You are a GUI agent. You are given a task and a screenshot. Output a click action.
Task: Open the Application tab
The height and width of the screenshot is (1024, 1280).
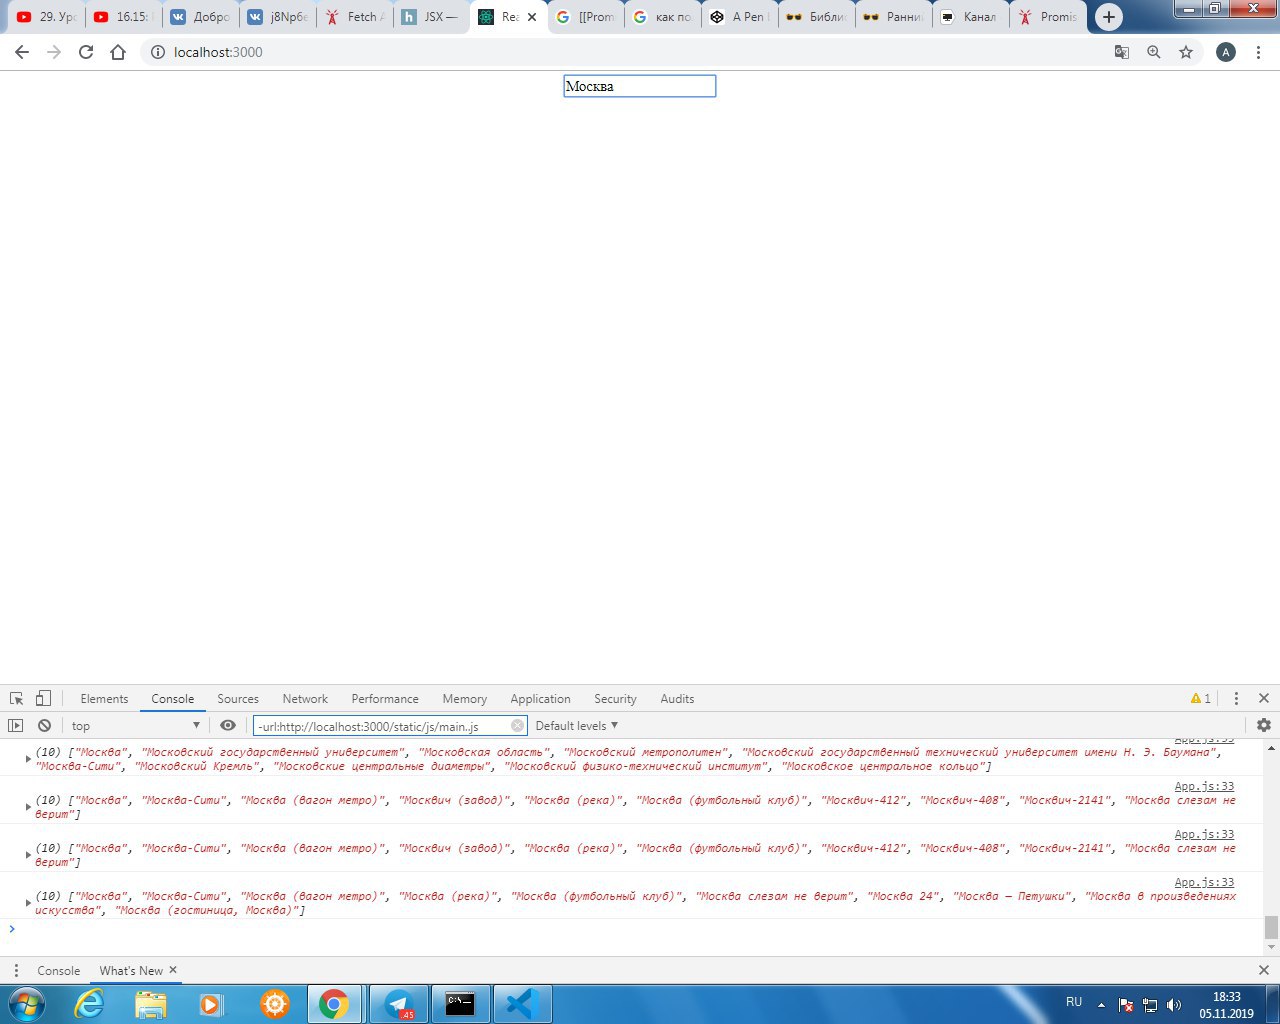(540, 698)
